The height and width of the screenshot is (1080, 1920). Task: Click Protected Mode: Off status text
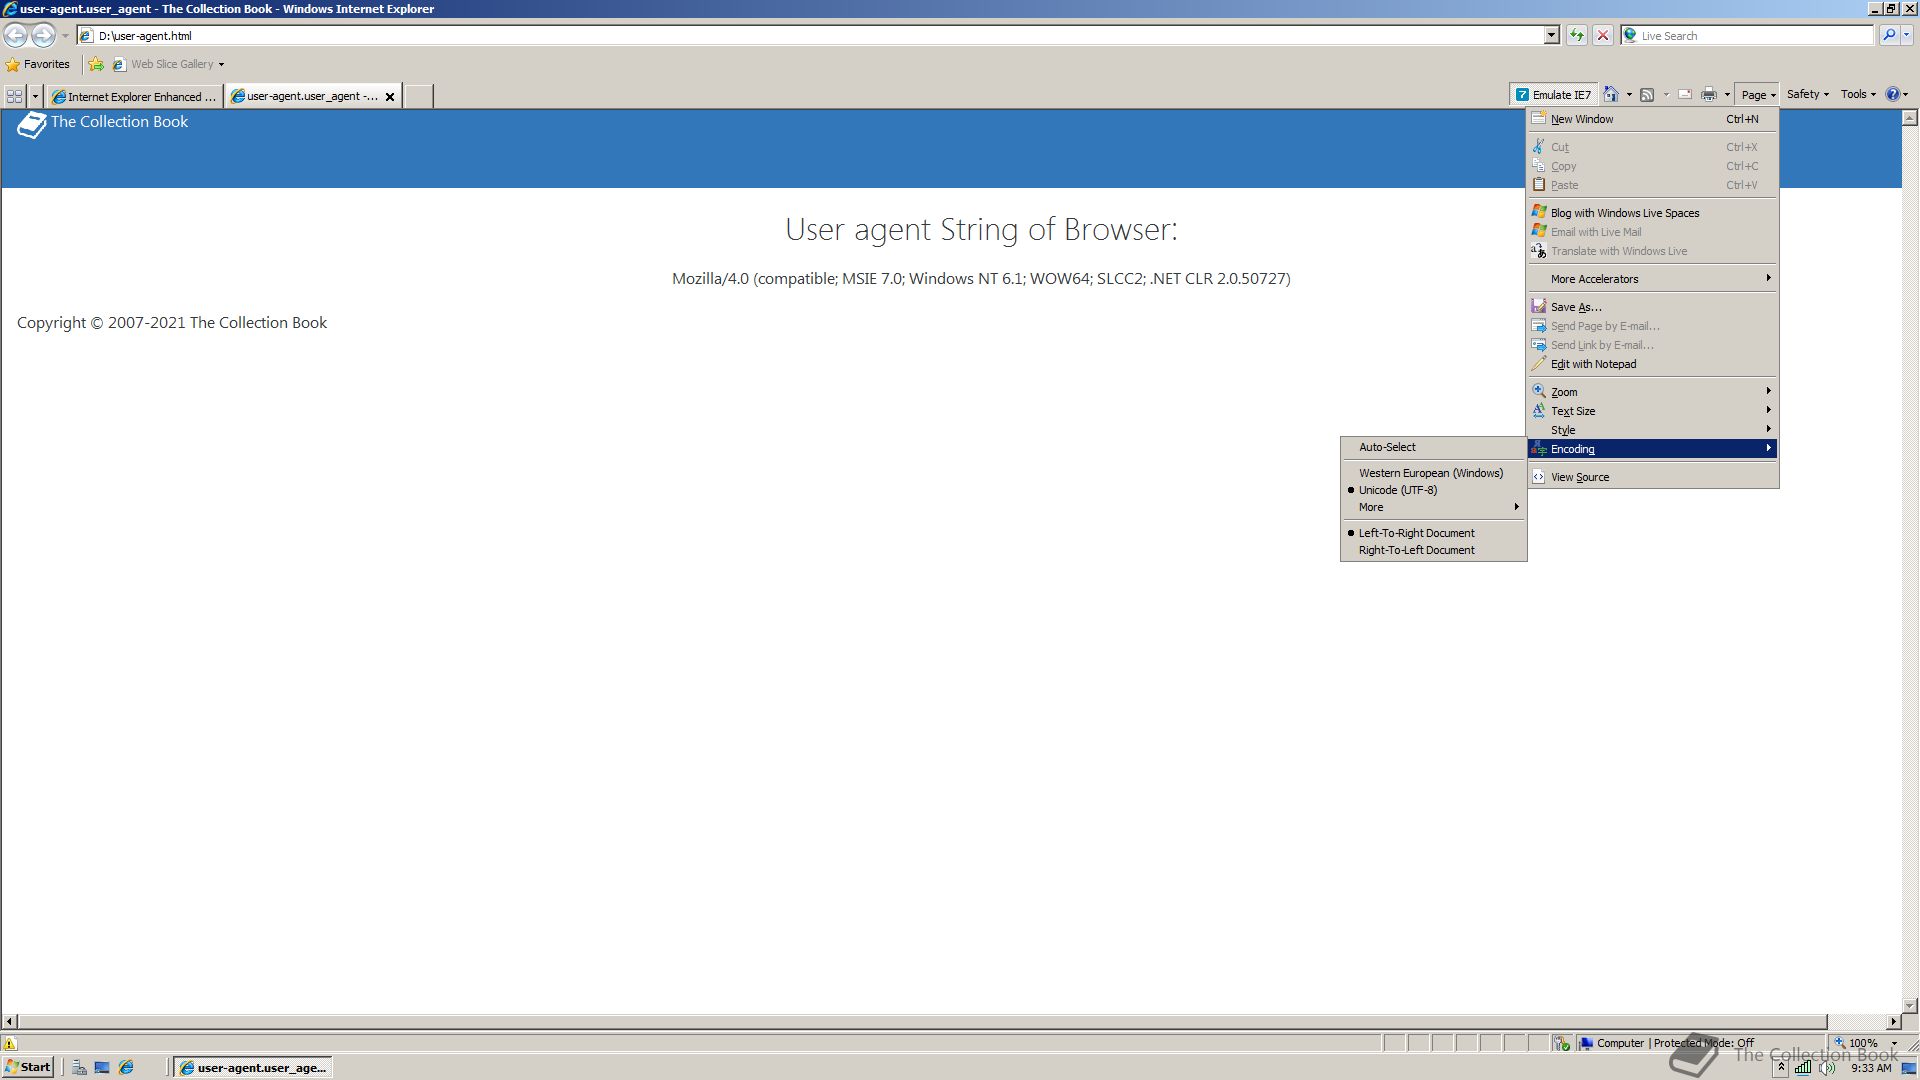click(1704, 1043)
